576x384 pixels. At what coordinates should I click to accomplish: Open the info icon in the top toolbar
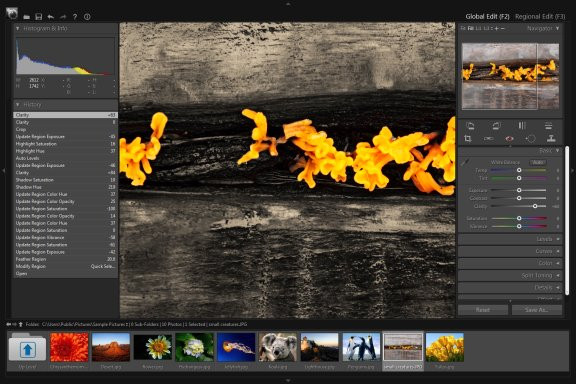(87, 17)
